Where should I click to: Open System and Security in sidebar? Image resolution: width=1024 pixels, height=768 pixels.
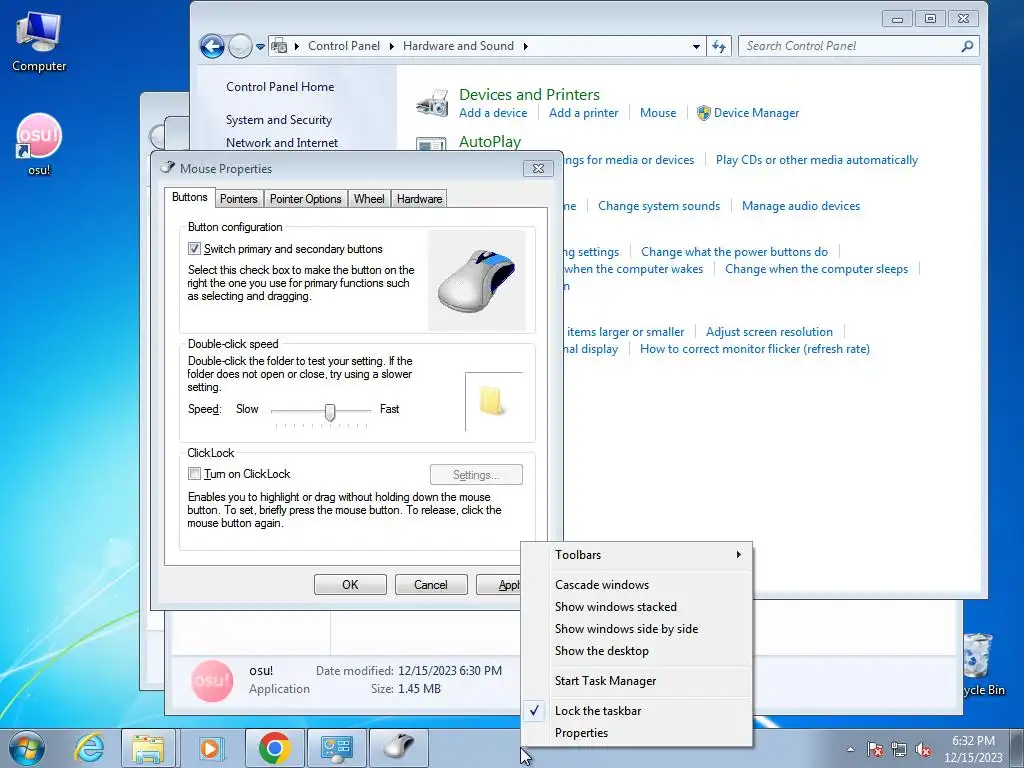pyautogui.click(x=279, y=120)
